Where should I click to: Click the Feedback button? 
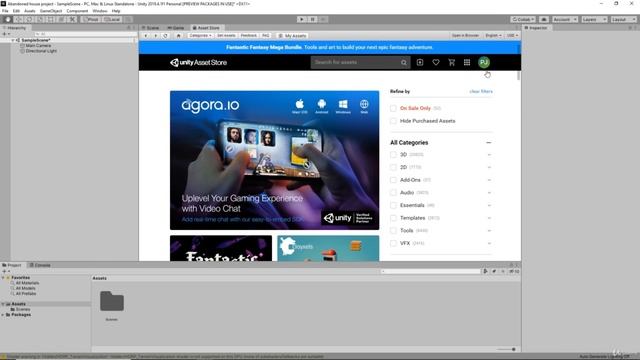pyautogui.click(x=249, y=36)
